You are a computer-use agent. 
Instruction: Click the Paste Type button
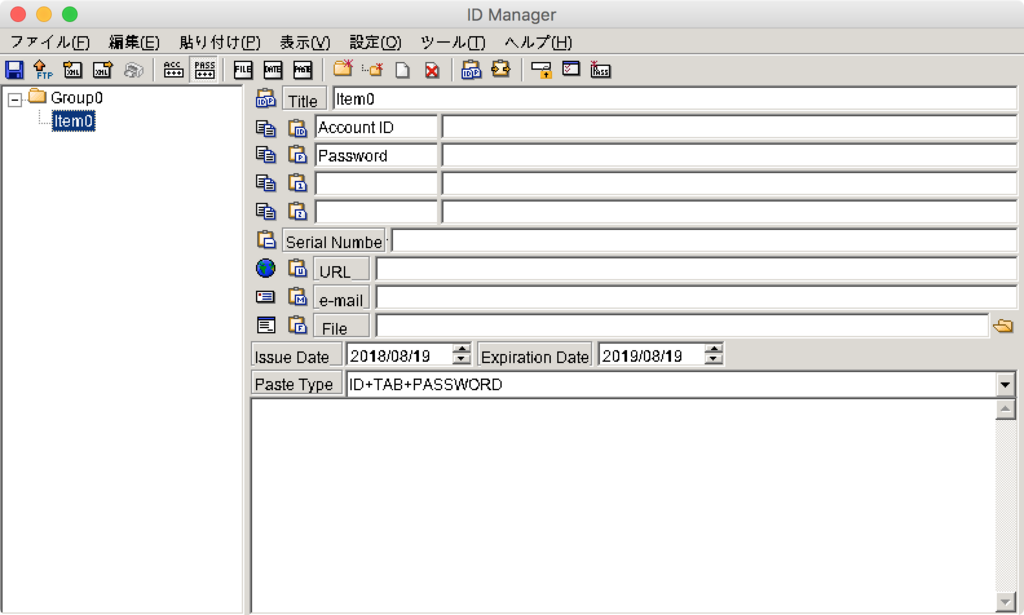click(x=296, y=384)
